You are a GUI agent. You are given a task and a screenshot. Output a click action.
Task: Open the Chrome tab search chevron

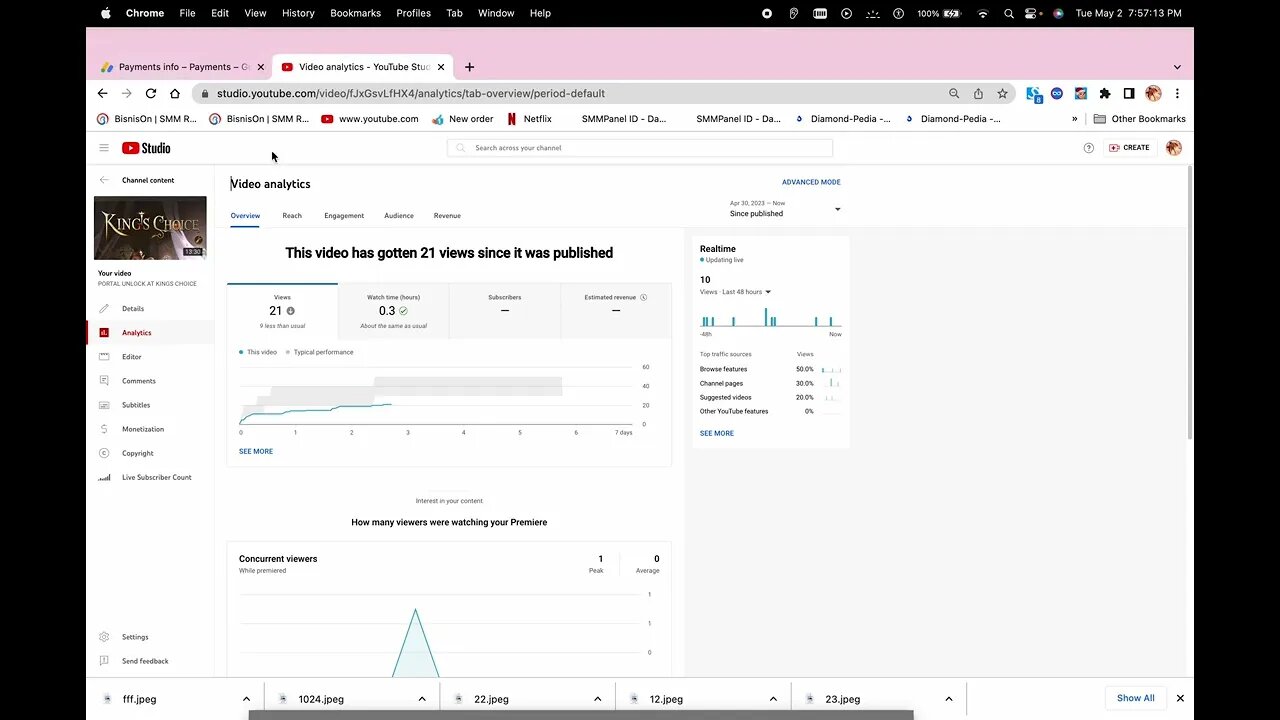point(1177,67)
